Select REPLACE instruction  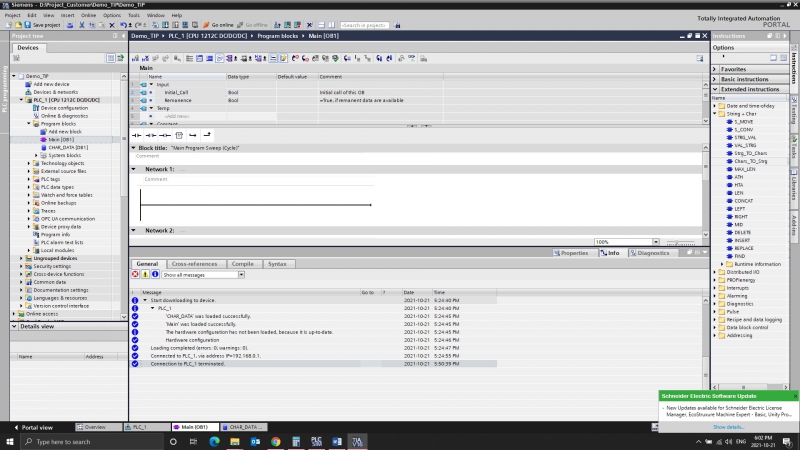(743, 248)
